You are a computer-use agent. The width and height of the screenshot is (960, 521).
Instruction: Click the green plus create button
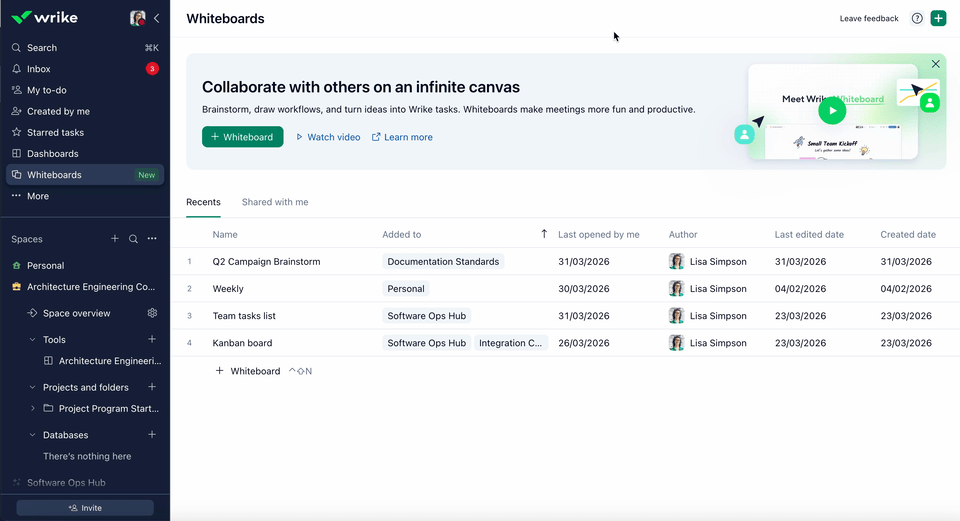tap(938, 18)
